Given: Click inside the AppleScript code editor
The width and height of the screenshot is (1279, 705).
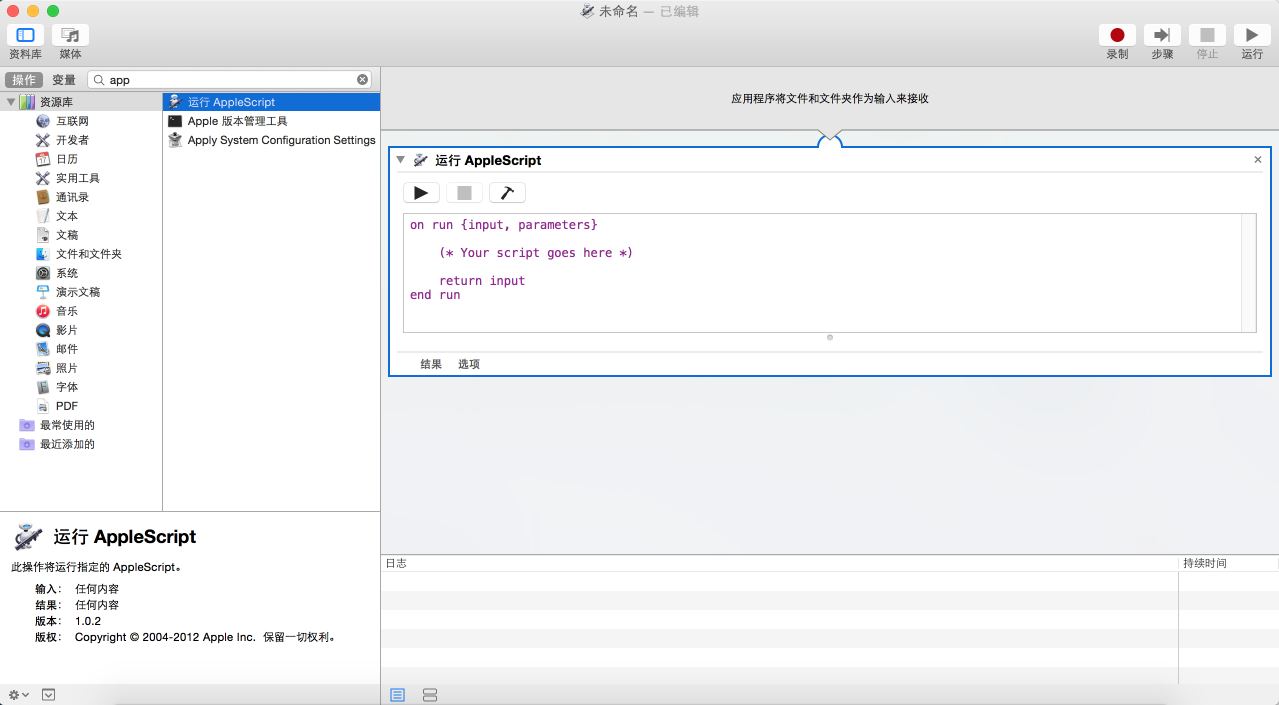Looking at the screenshot, I should coord(822,272).
